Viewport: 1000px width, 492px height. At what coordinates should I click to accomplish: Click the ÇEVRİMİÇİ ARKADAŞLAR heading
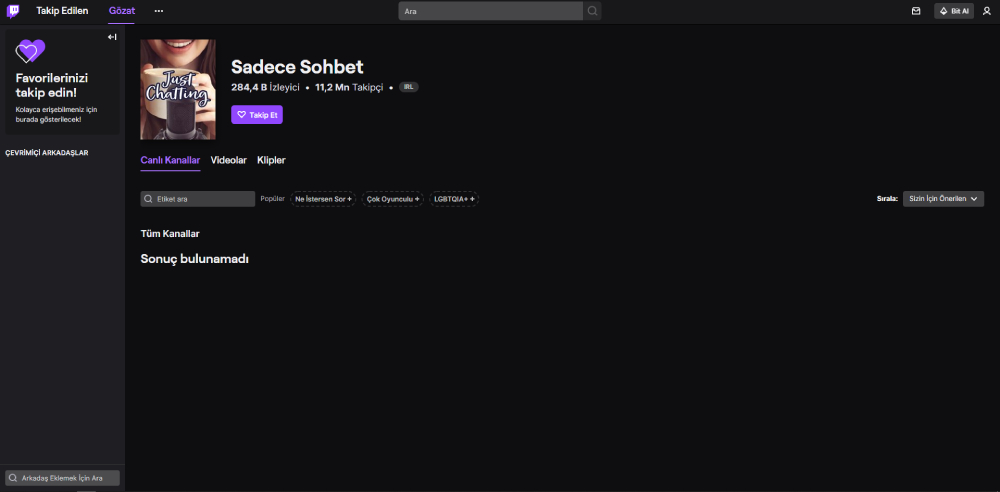pos(47,153)
